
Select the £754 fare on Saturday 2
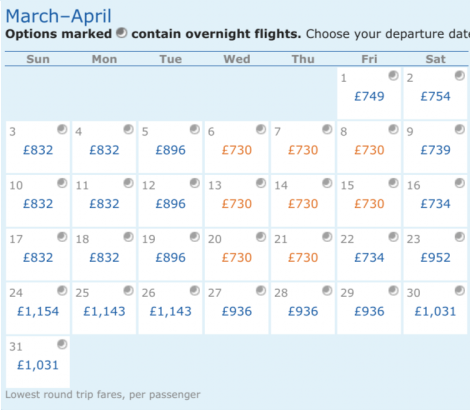(435, 96)
